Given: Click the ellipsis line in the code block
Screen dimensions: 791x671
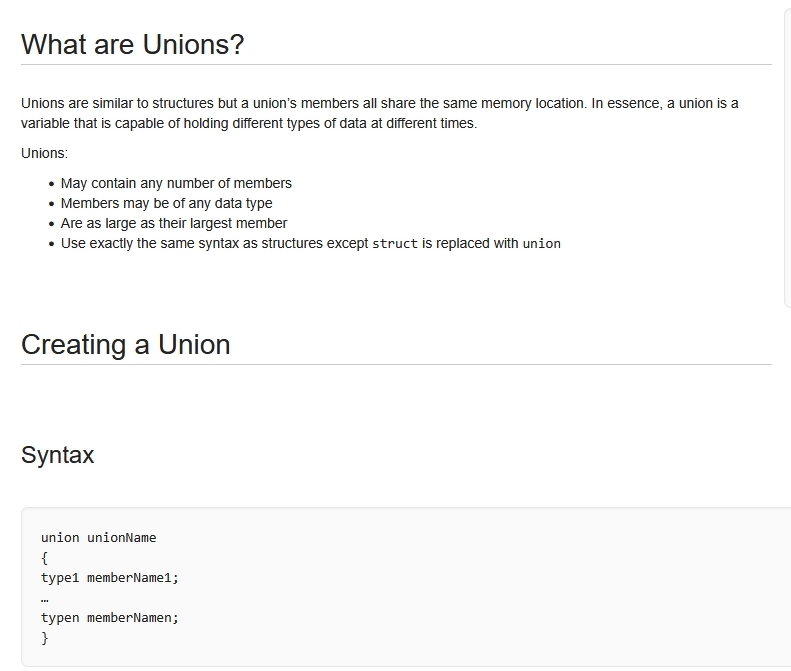Looking at the screenshot, I should 45,598.
